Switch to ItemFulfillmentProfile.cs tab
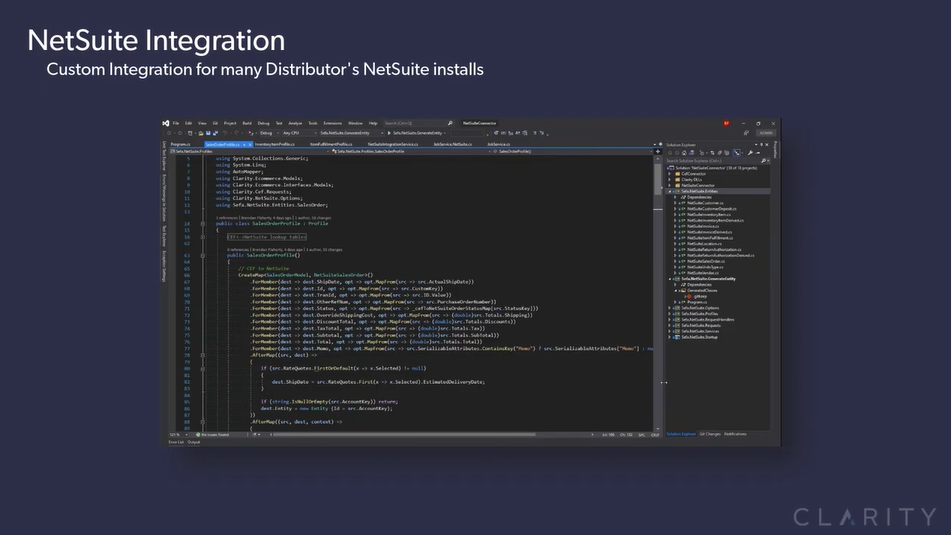The width and height of the screenshot is (952, 535). (x=331, y=145)
